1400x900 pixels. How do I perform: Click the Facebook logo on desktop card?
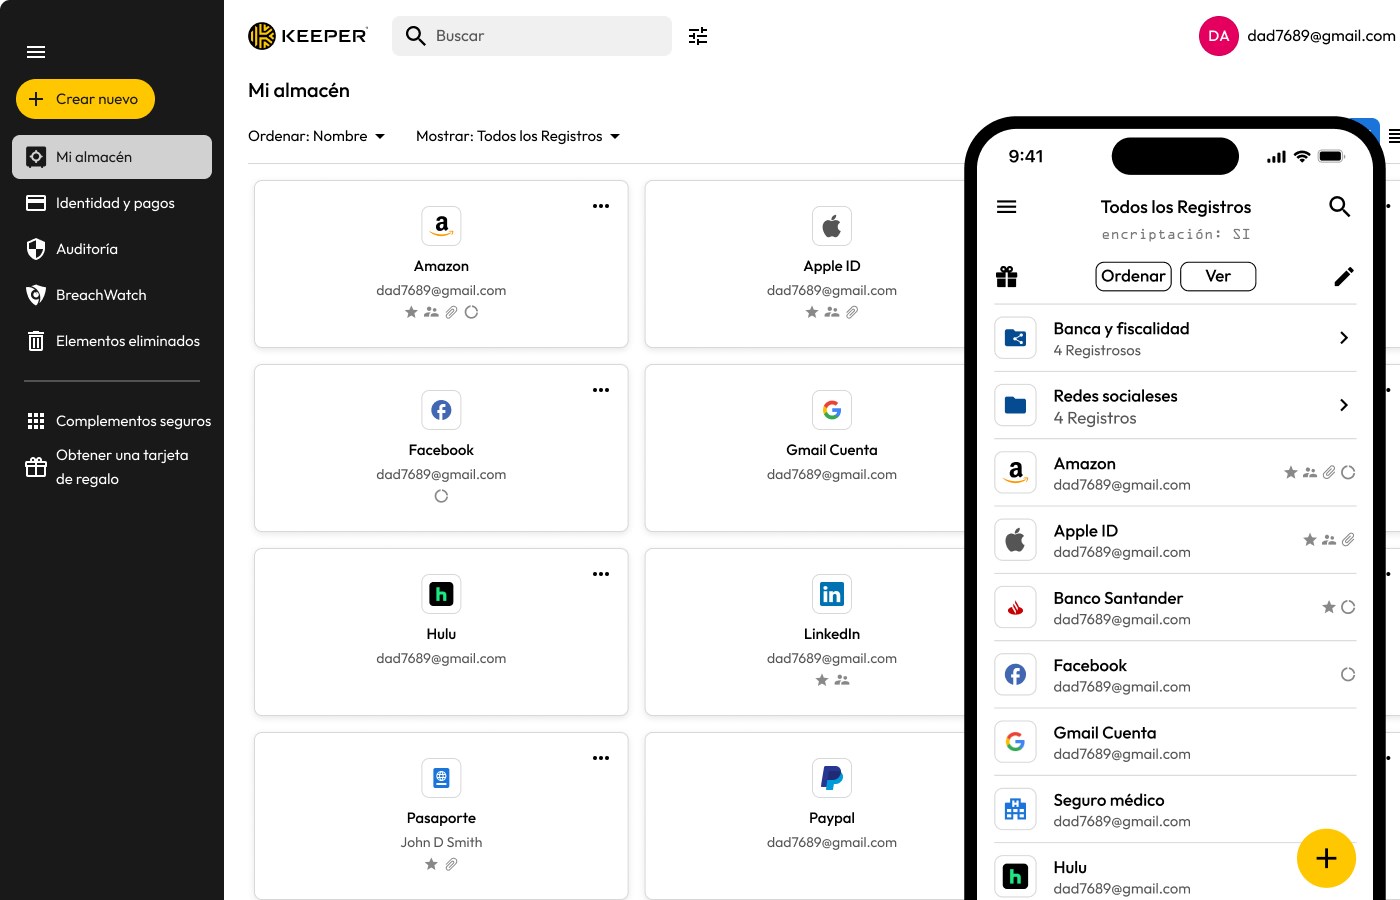[441, 410]
